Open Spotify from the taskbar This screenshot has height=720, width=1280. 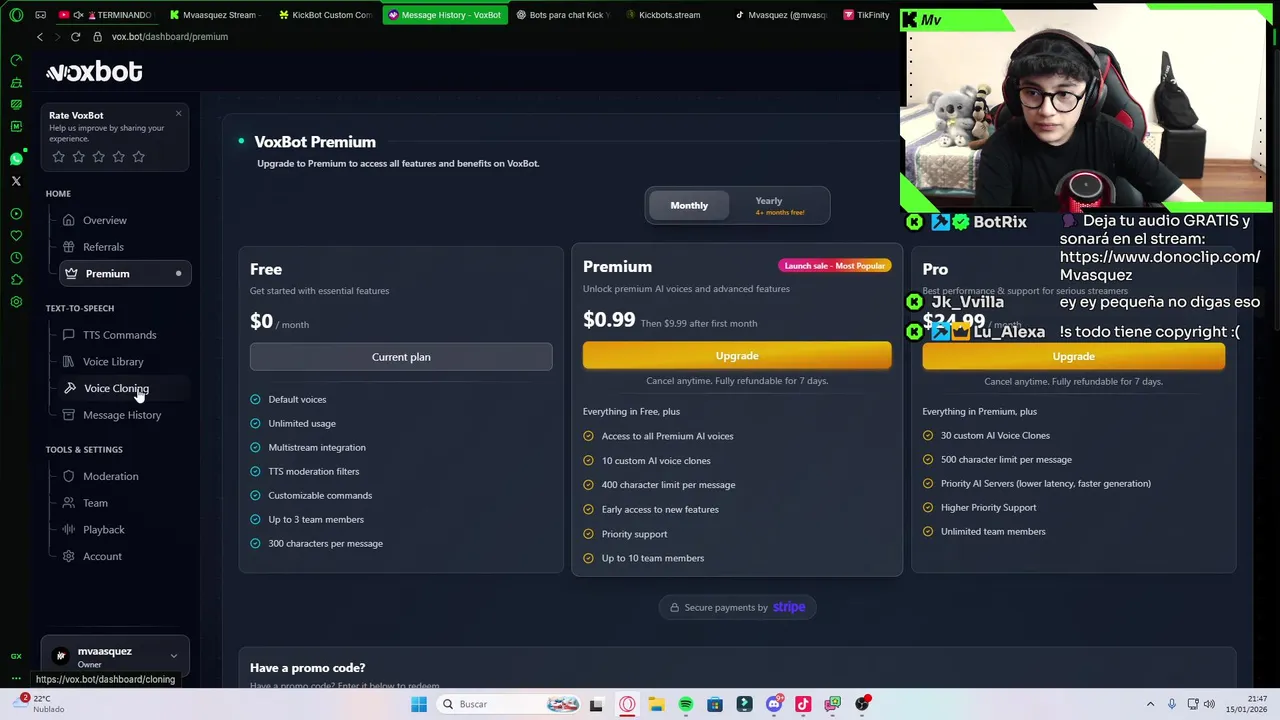(x=685, y=704)
